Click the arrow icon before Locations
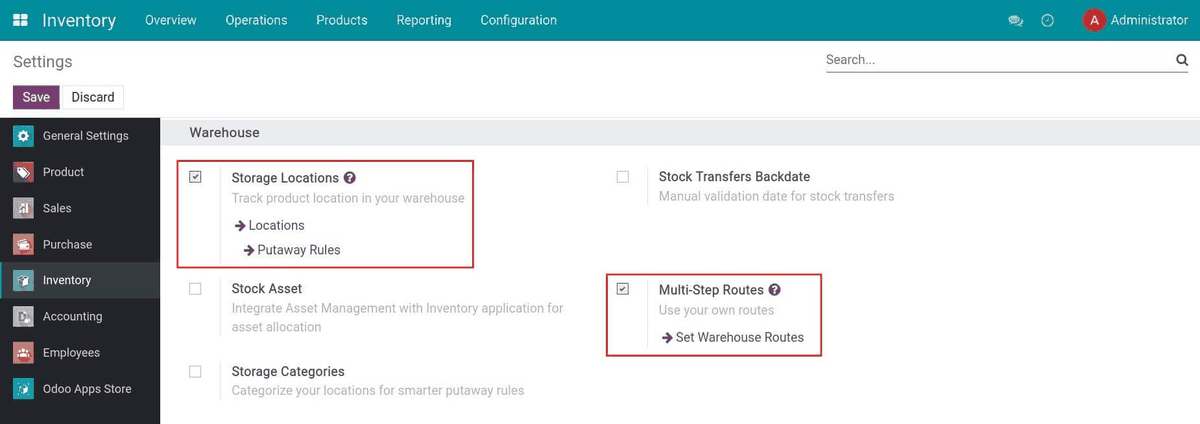Screen dimensions: 1200x424 point(240,226)
